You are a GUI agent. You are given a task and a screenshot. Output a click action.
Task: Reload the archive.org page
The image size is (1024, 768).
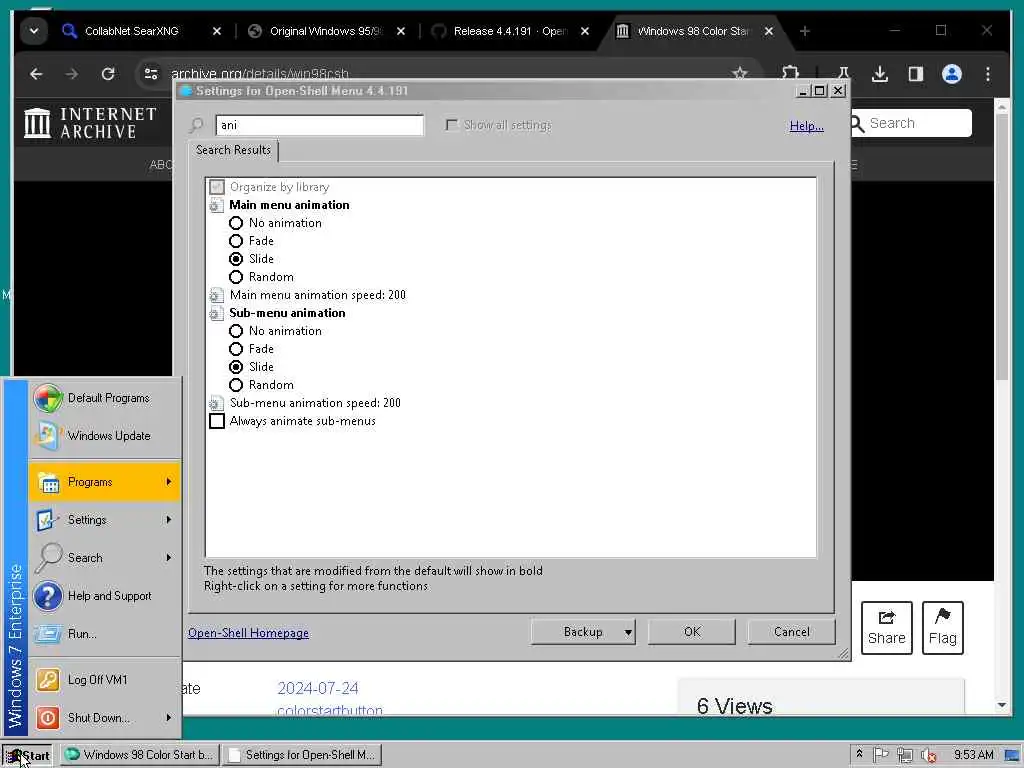108,74
